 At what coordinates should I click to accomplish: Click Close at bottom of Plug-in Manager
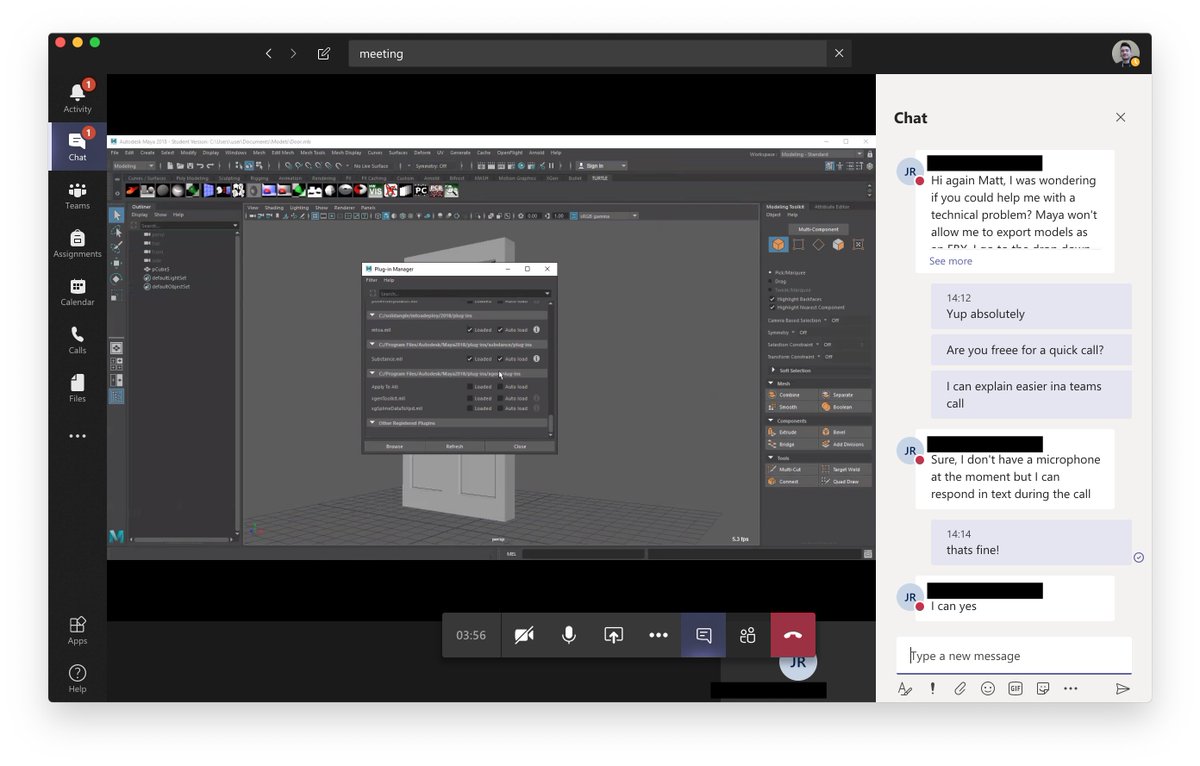pyautogui.click(x=520, y=446)
